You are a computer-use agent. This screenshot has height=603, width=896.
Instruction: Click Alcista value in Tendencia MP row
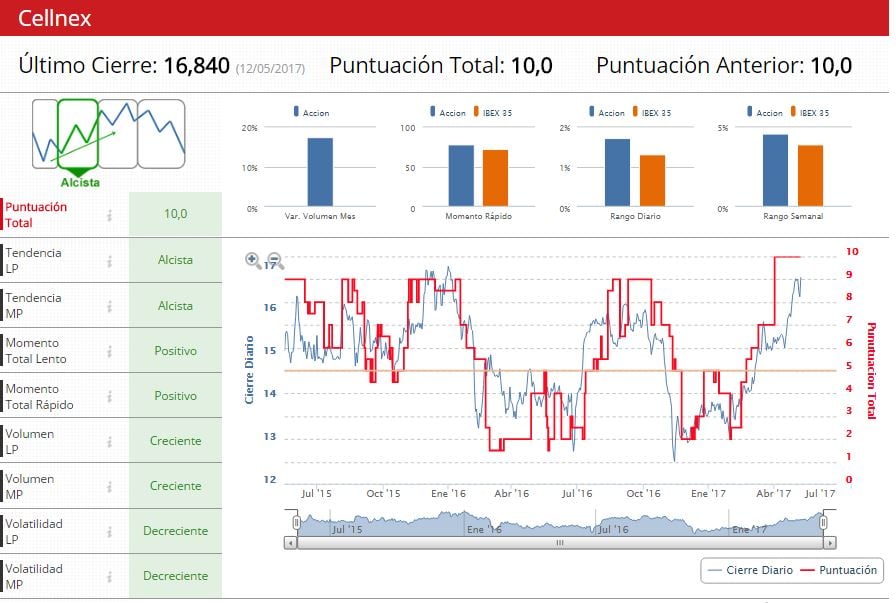pos(175,306)
